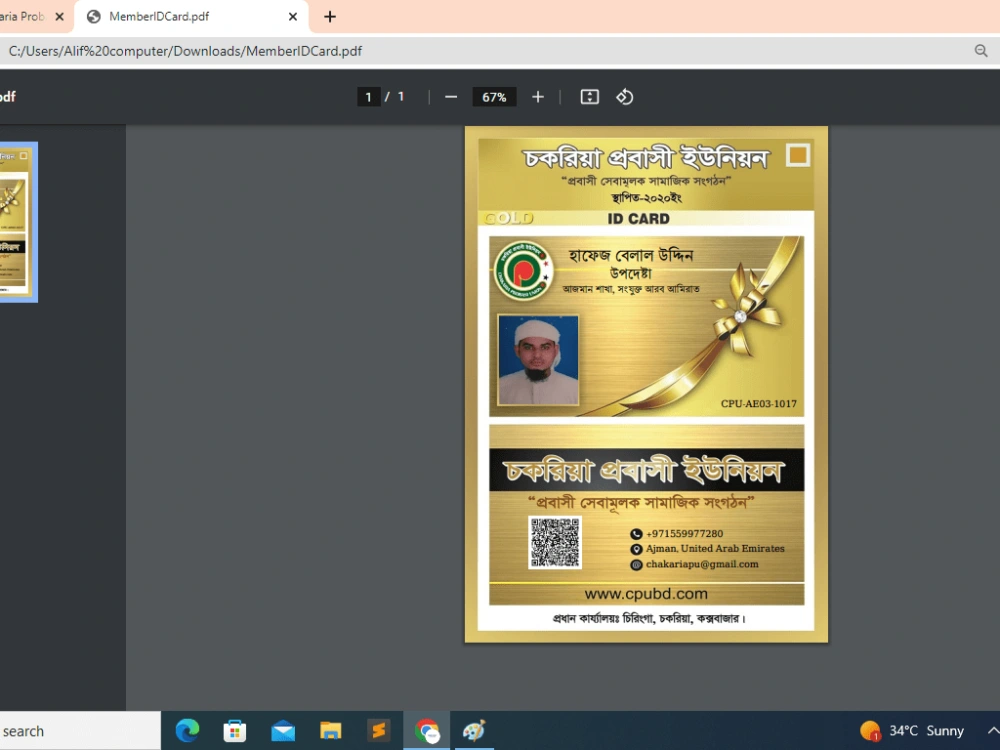Click the ID CARD heading text
Image resolution: width=1000 pixels, height=750 pixels.
(x=638, y=219)
